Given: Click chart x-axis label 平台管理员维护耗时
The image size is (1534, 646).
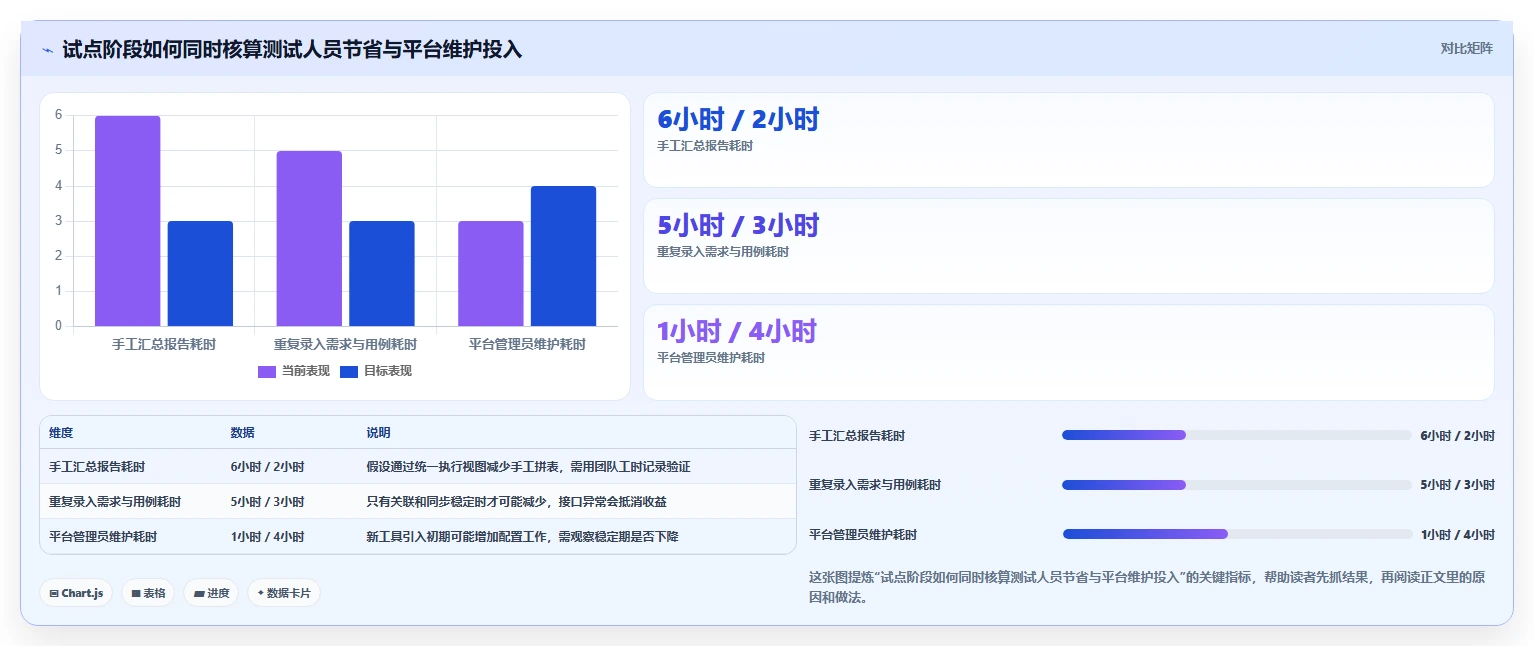Looking at the screenshot, I should pos(527,344).
